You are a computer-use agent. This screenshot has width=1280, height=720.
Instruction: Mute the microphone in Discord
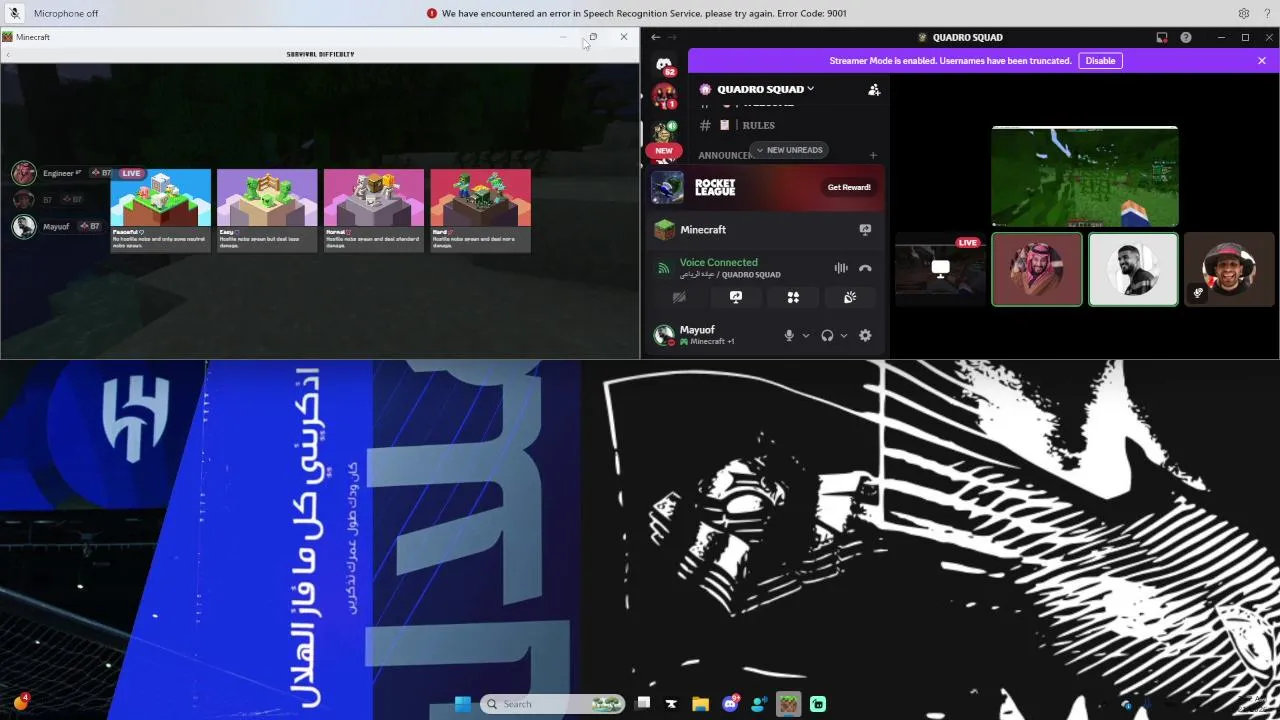(789, 336)
